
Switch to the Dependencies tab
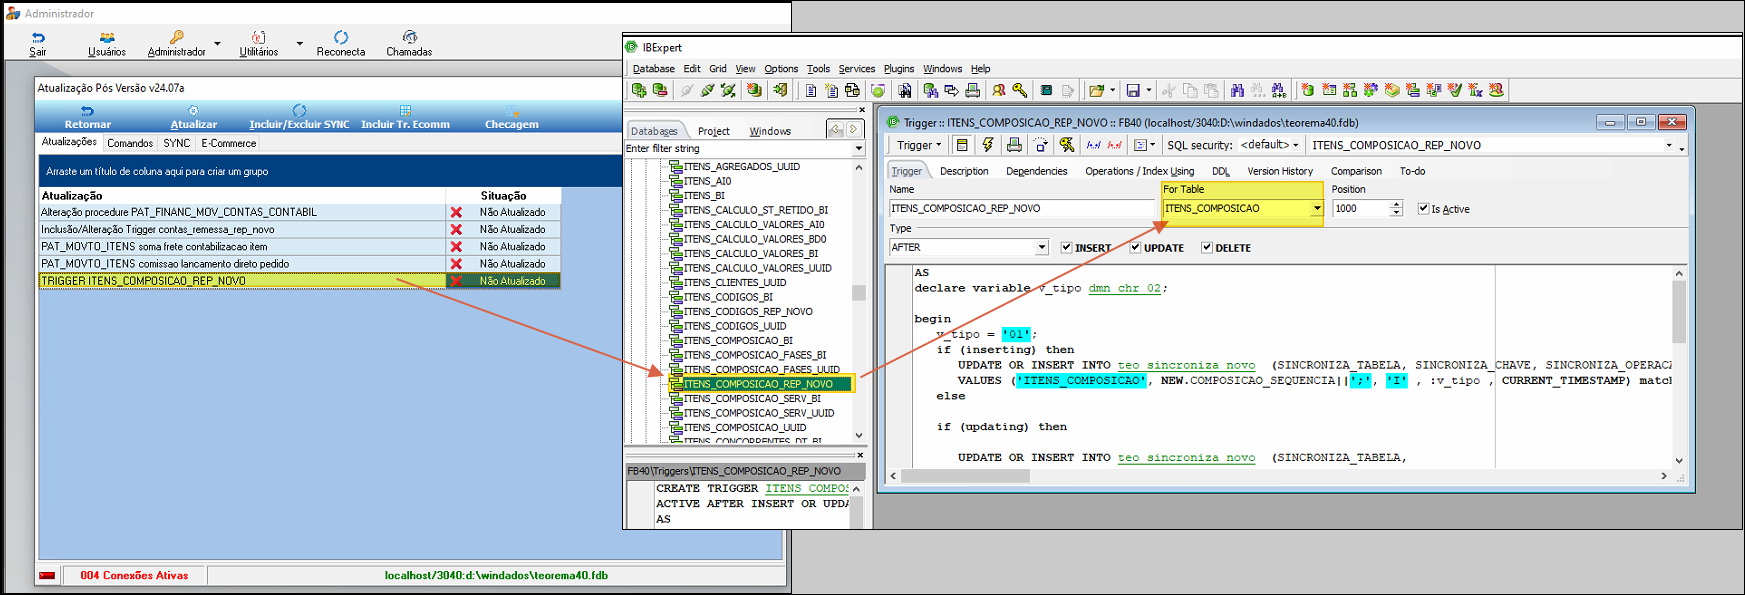[x=1036, y=171]
